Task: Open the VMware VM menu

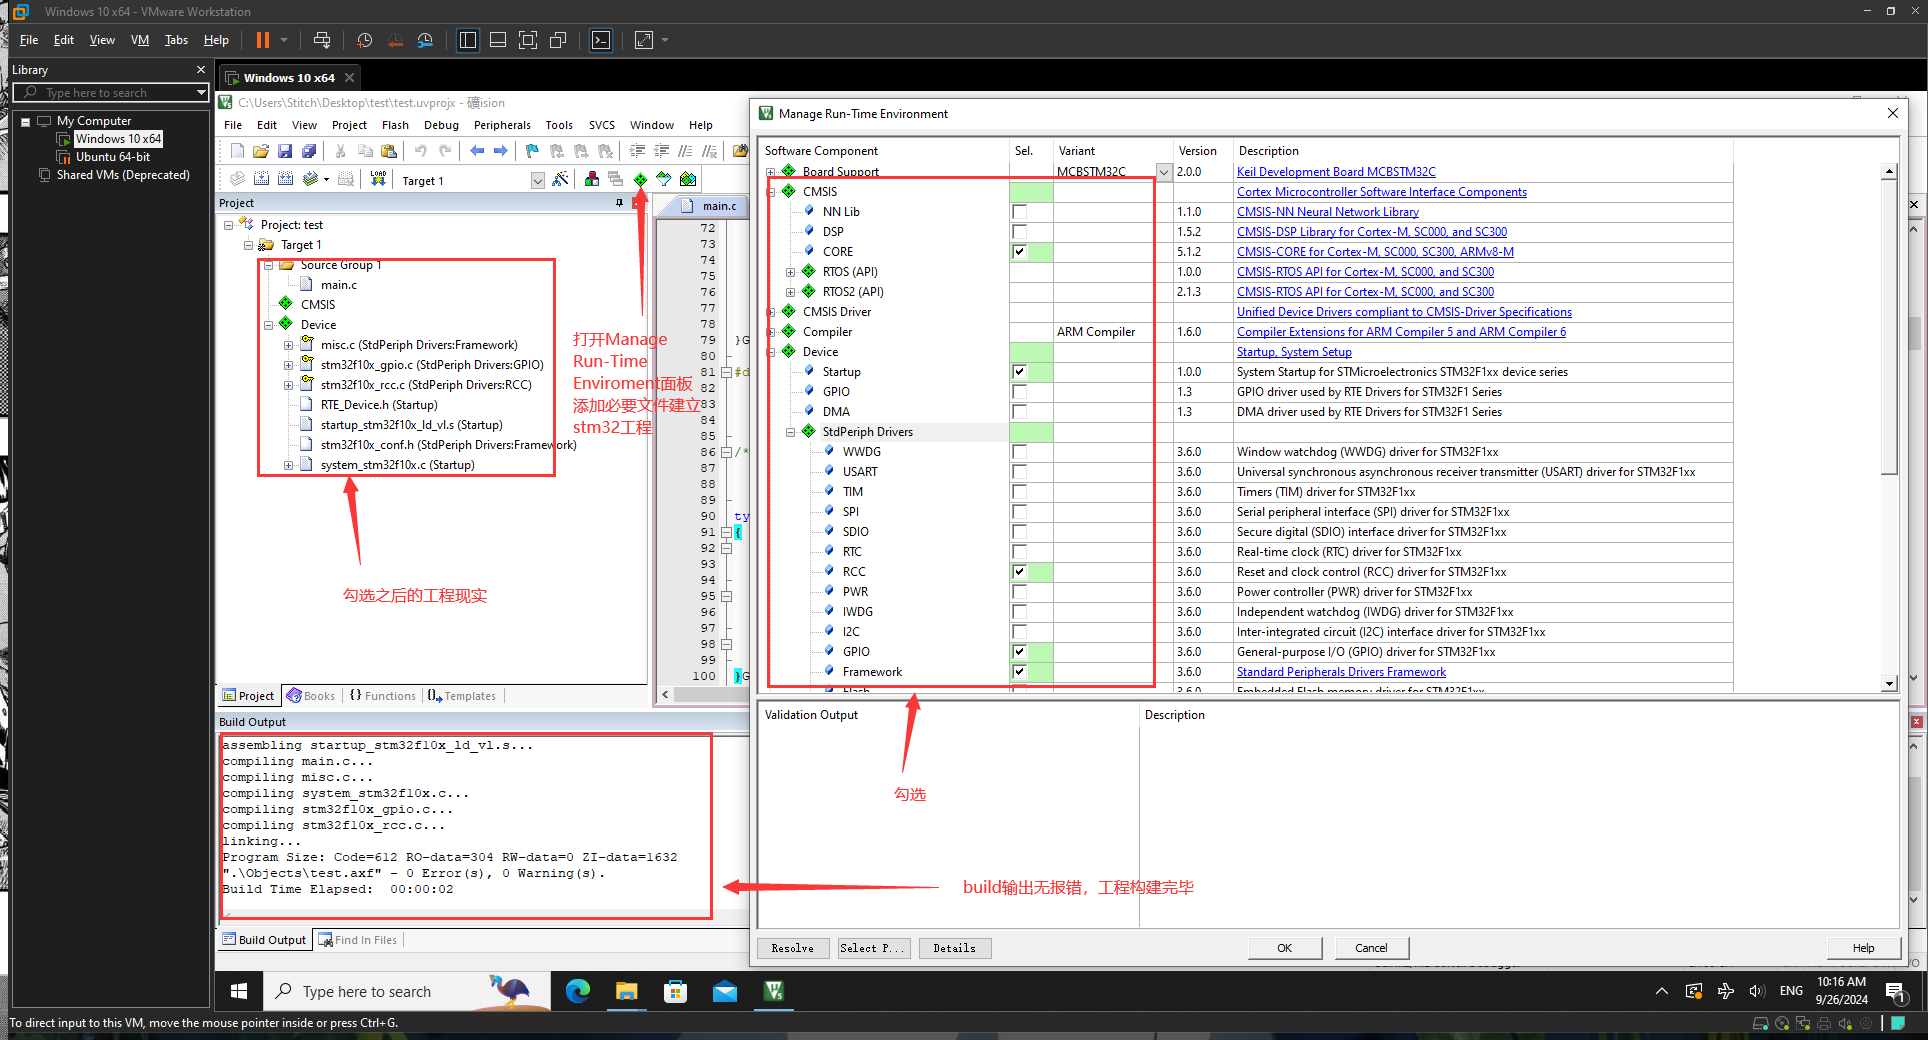Action: tap(140, 40)
